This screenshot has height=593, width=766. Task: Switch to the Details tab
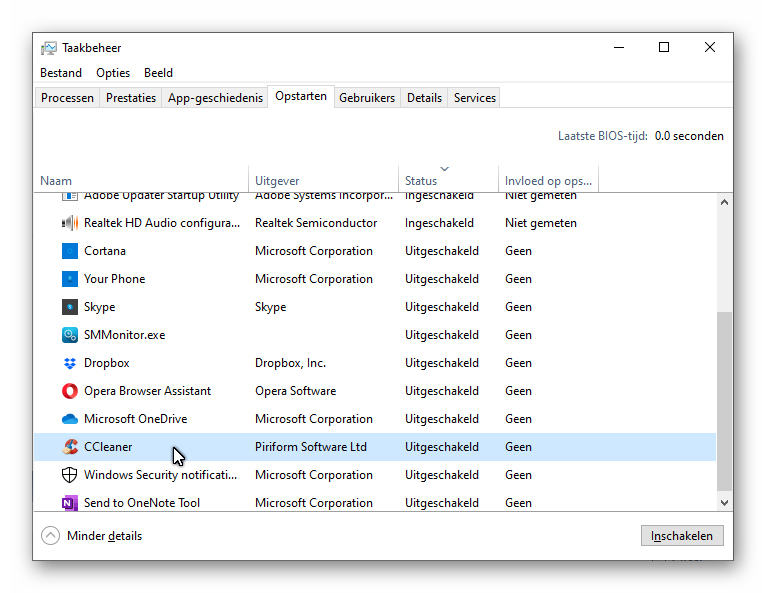(x=425, y=98)
